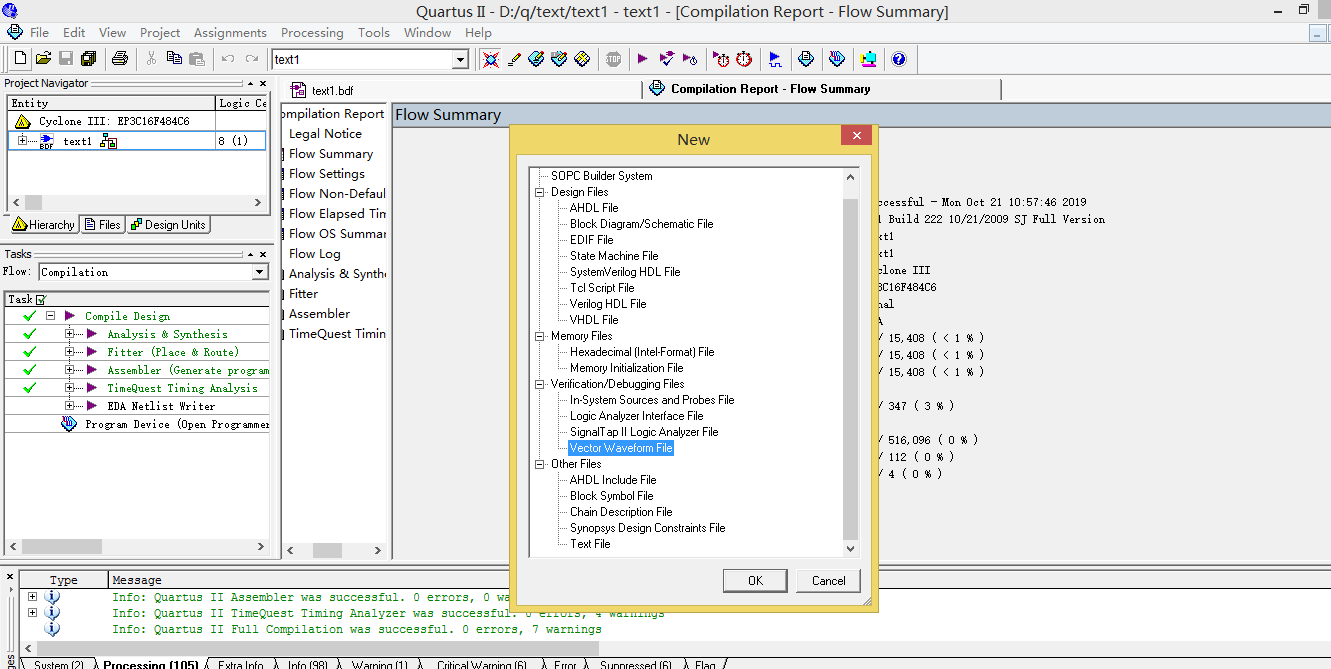The height and width of the screenshot is (669, 1331).
Task: Click the text1.bdf document tab icon
Action: coord(298,90)
